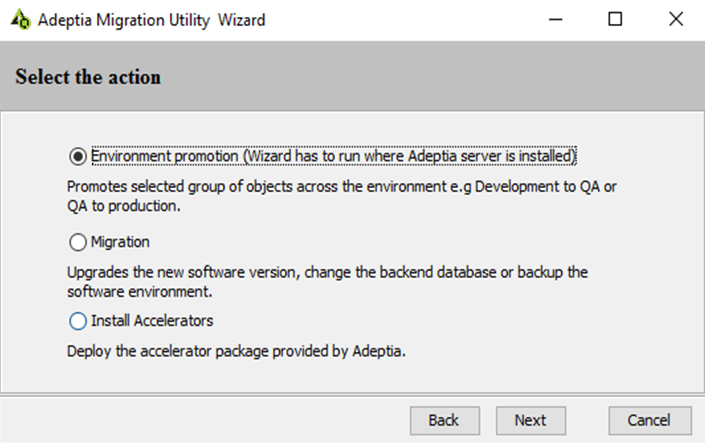Image resolution: width=705 pixels, height=443 pixels.
Task: Proceed by pressing the Next button
Action: coord(530,420)
